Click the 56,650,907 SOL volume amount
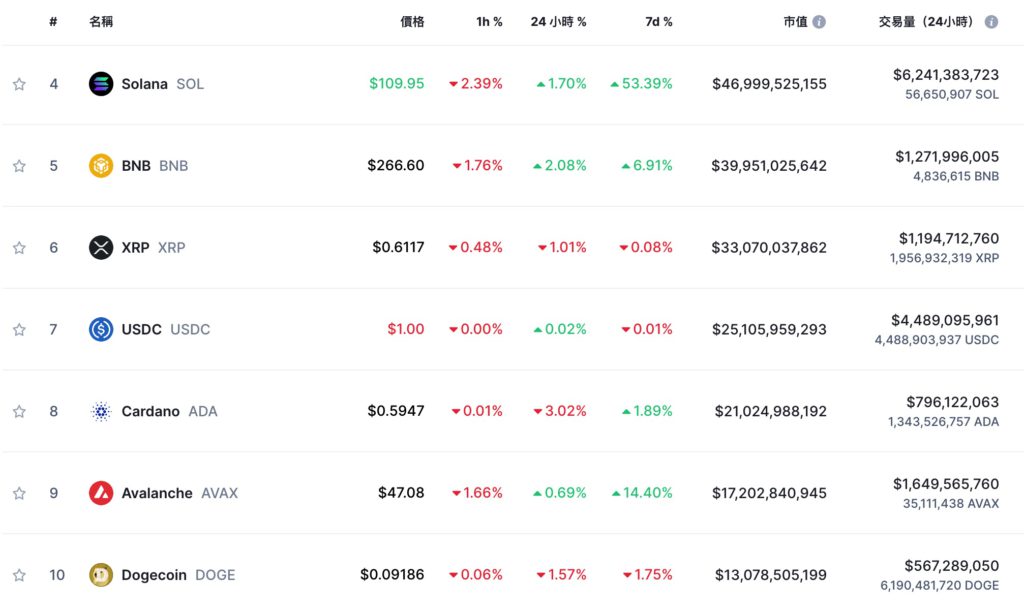This screenshot has width=1024, height=612. [x=952, y=95]
